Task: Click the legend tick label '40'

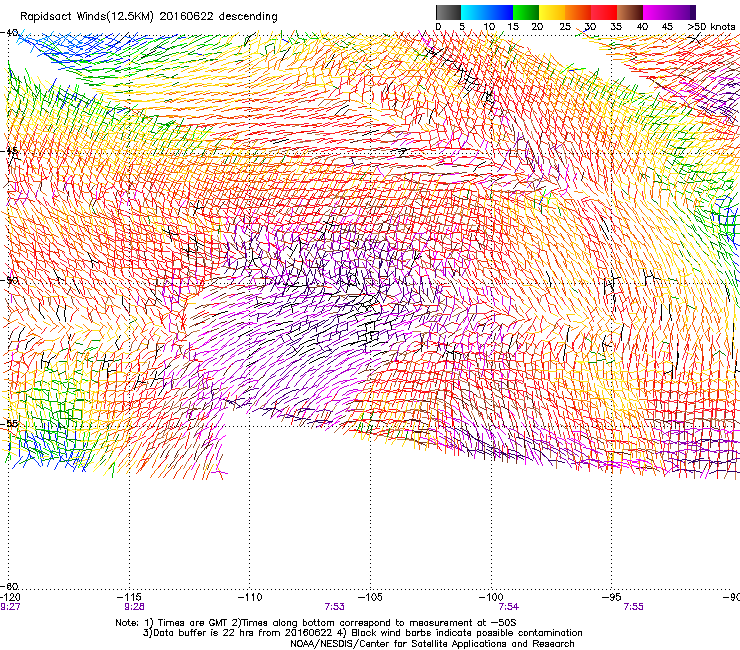Action: [642, 27]
